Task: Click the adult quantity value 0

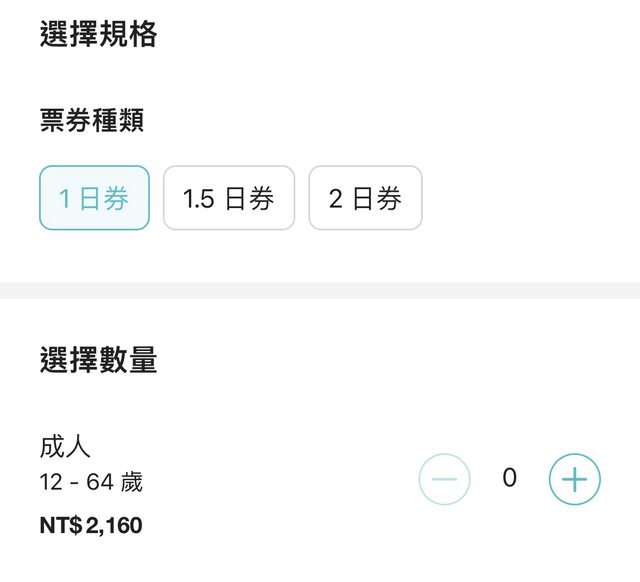Action: pos(509,479)
